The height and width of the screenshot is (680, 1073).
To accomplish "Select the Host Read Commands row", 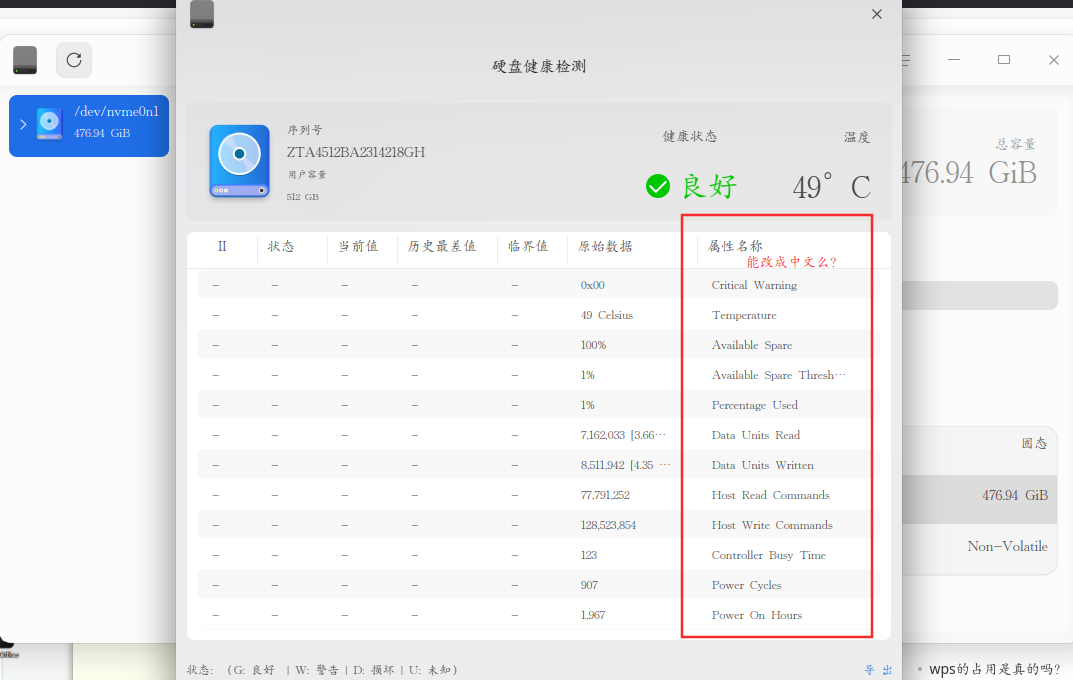I will pyautogui.click(x=539, y=496).
